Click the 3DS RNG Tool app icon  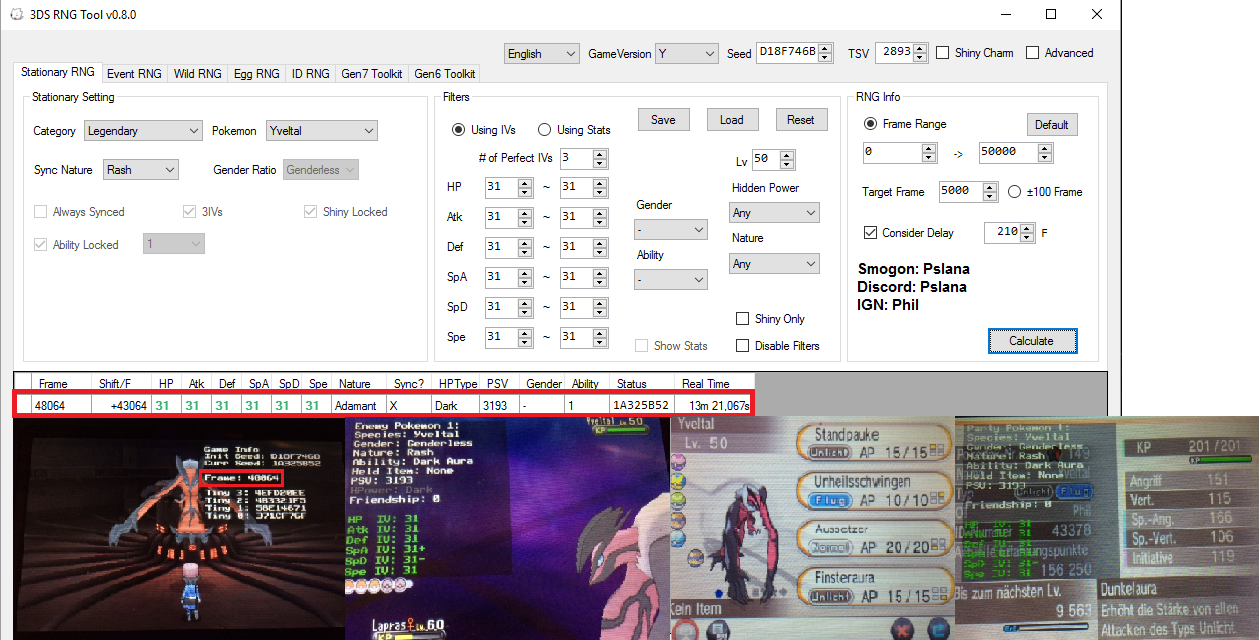pyautogui.click(x=15, y=15)
